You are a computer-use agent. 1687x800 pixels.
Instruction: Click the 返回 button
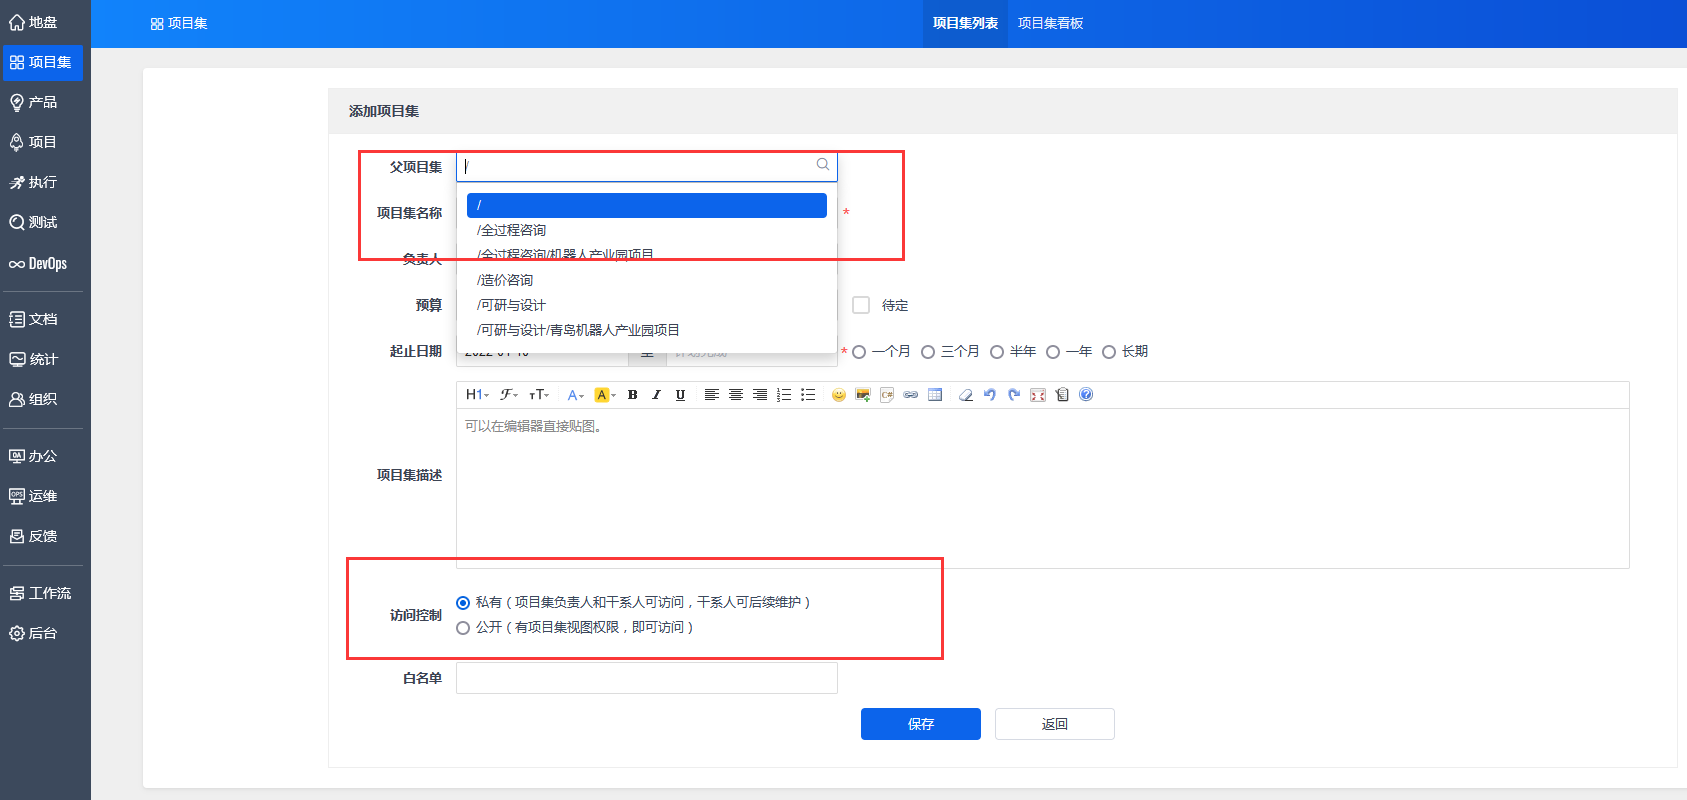(x=1054, y=724)
